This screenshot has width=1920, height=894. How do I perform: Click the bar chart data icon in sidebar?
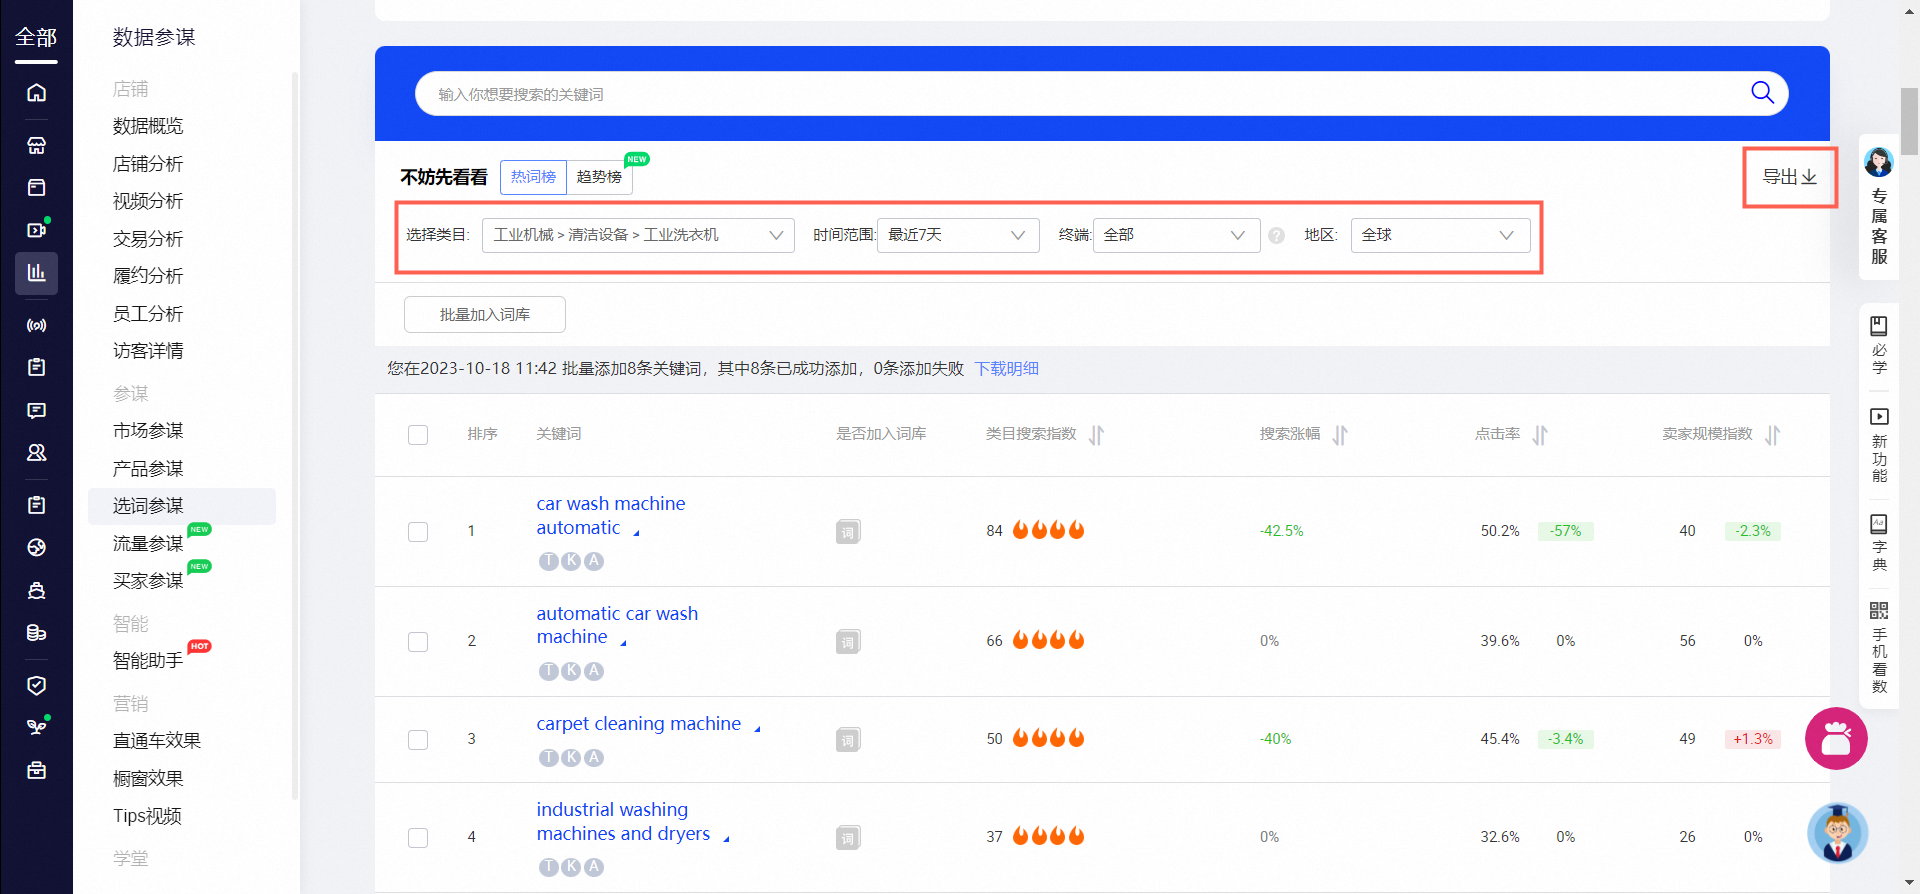(x=37, y=273)
